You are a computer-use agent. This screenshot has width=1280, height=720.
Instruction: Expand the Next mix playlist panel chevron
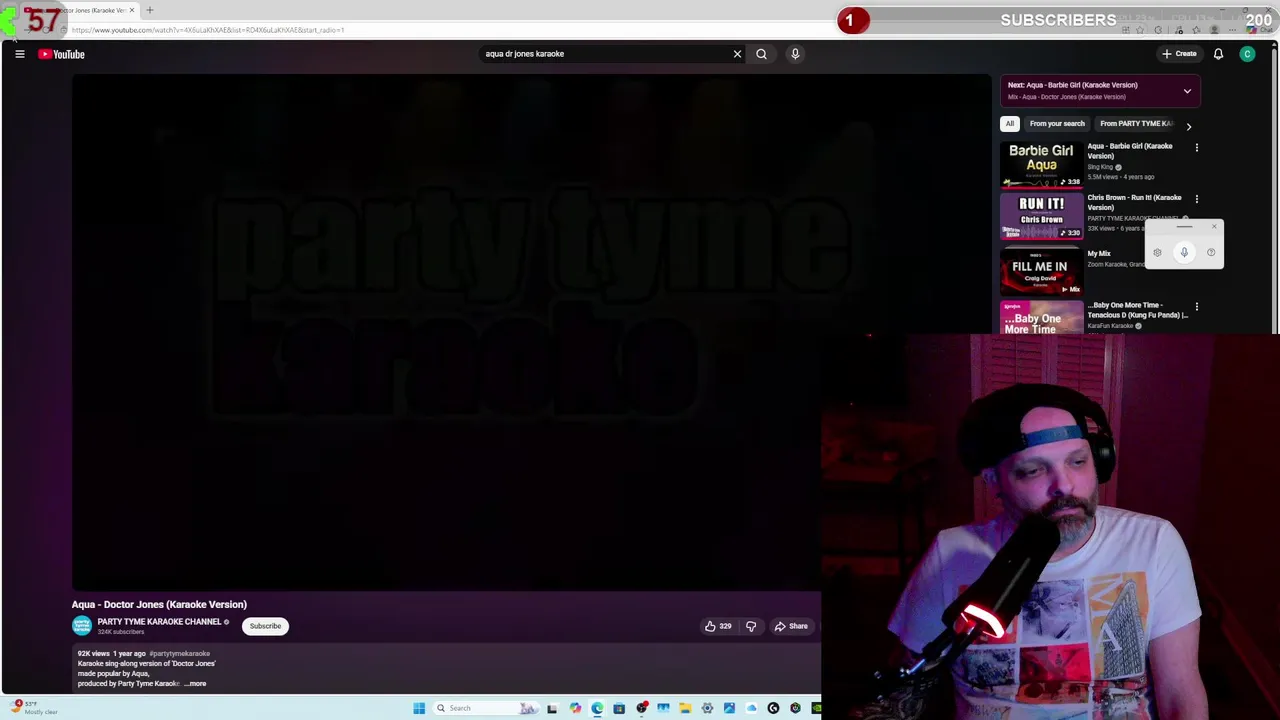1187,91
